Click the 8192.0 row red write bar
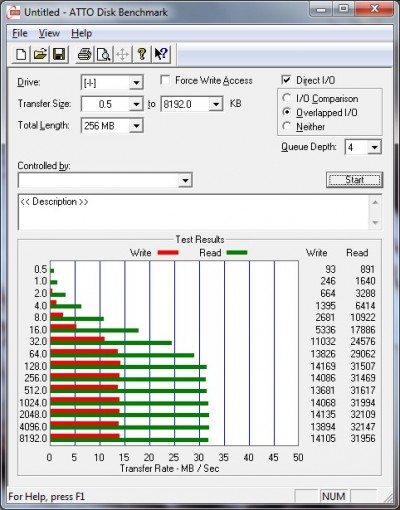Screen dimensions: 400x510 [85, 436]
